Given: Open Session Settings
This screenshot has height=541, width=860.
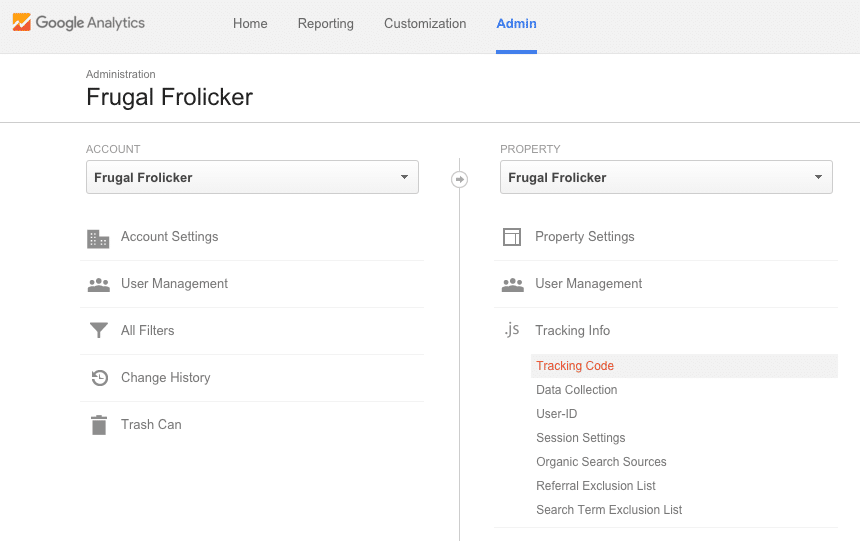Looking at the screenshot, I should (581, 438).
